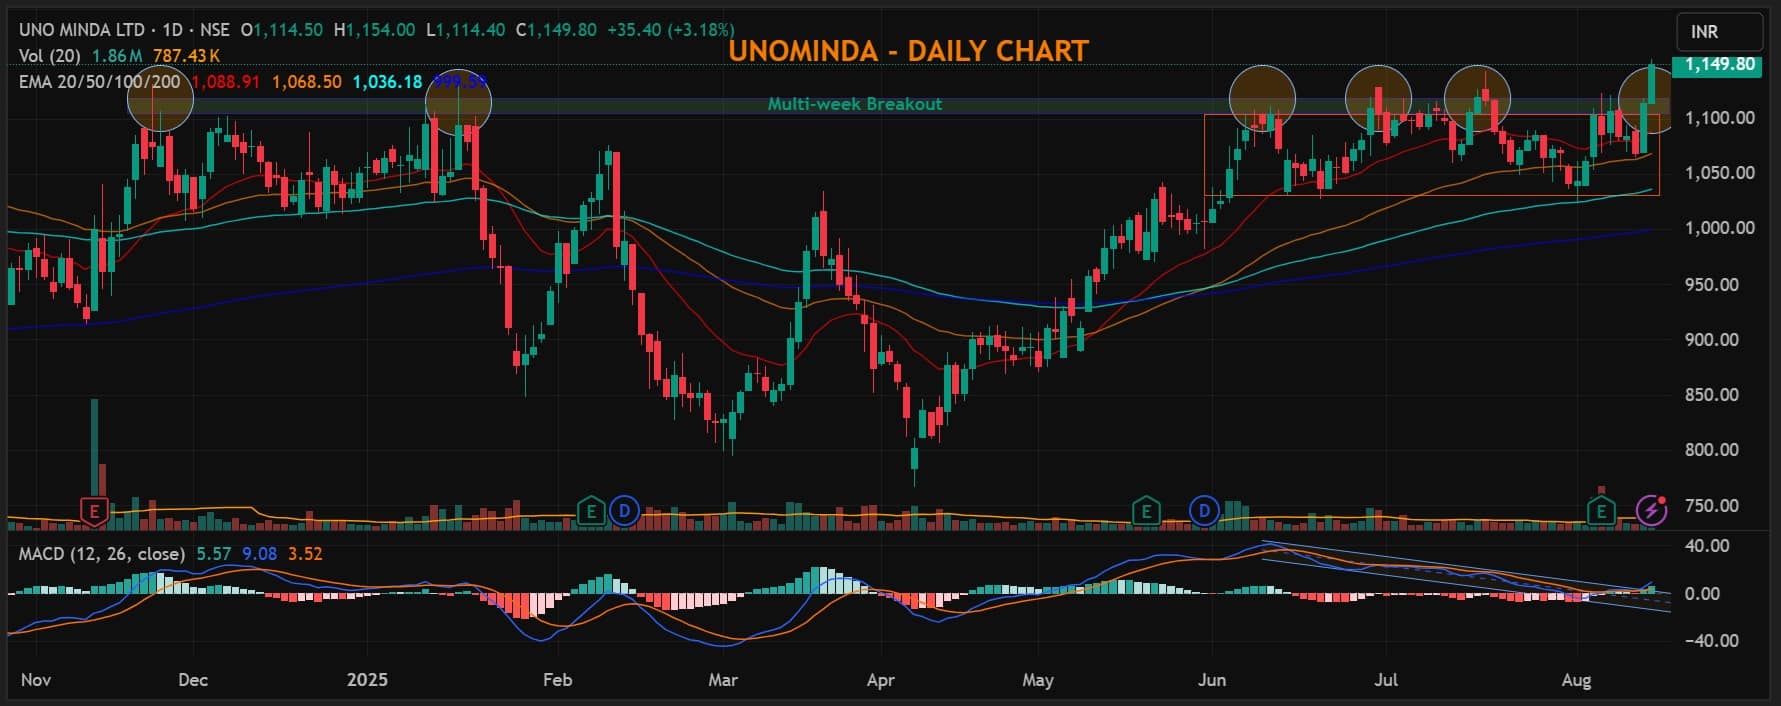
Task: Click the Aug label on the time axis
Action: point(1575,680)
